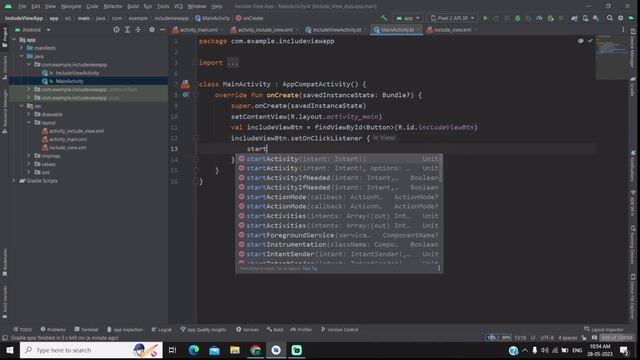Open the File menu
This screenshot has width=640, height=360.
point(22,7)
